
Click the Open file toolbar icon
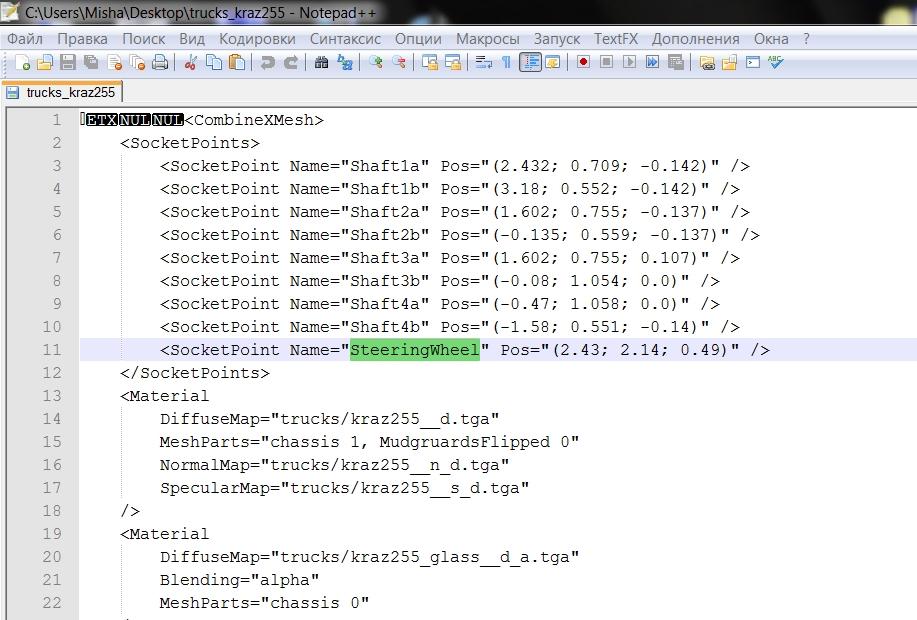45,62
